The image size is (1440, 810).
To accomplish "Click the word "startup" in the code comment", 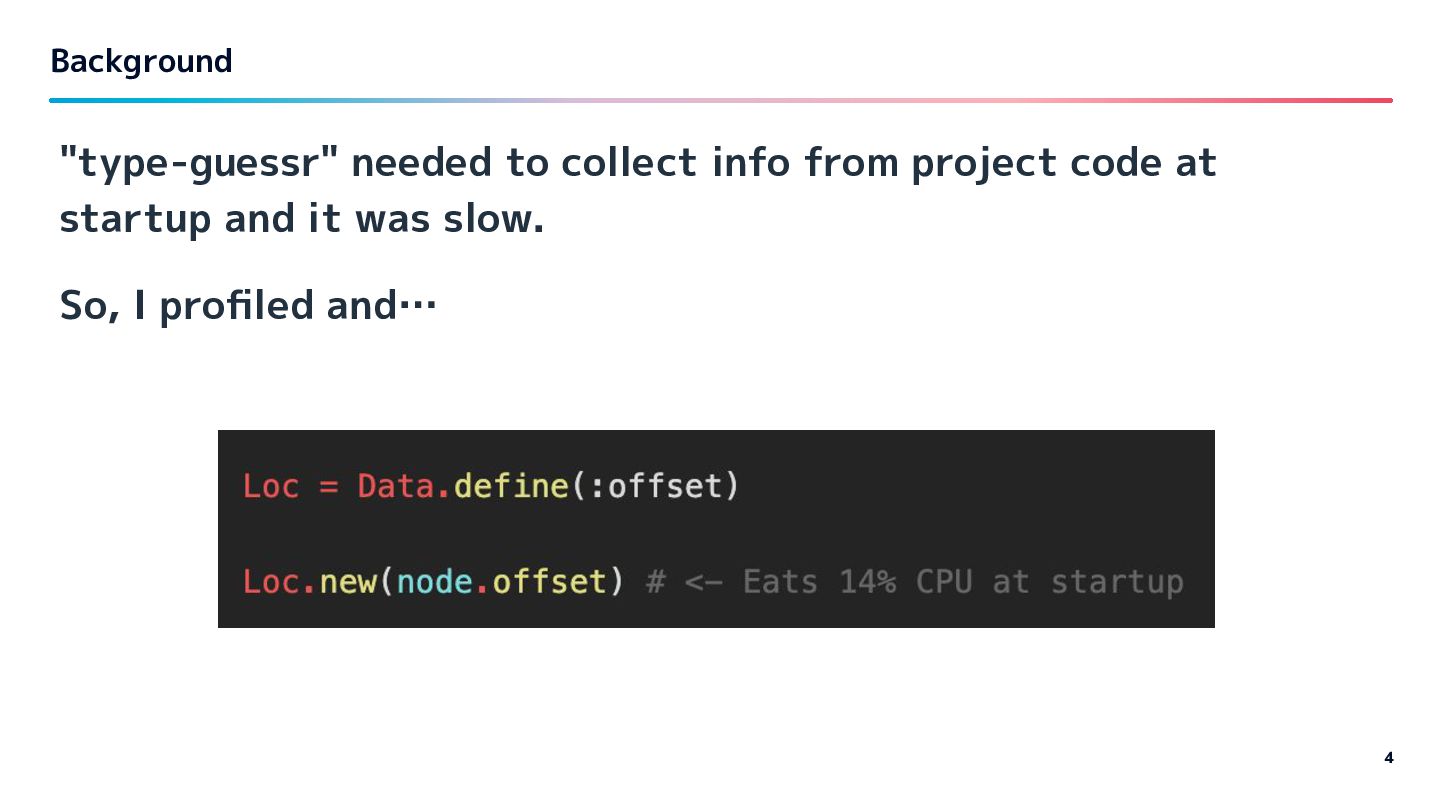I will pyautogui.click(x=1117, y=582).
